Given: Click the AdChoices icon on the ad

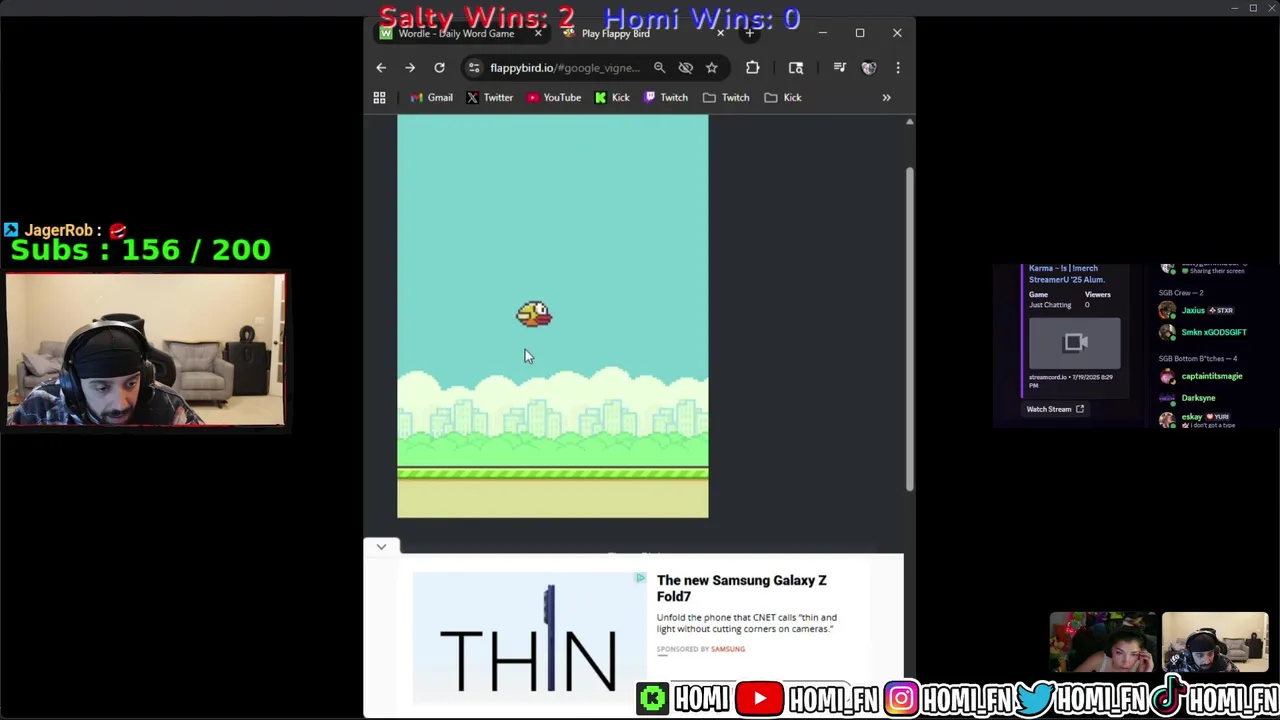Looking at the screenshot, I should point(640,578).
